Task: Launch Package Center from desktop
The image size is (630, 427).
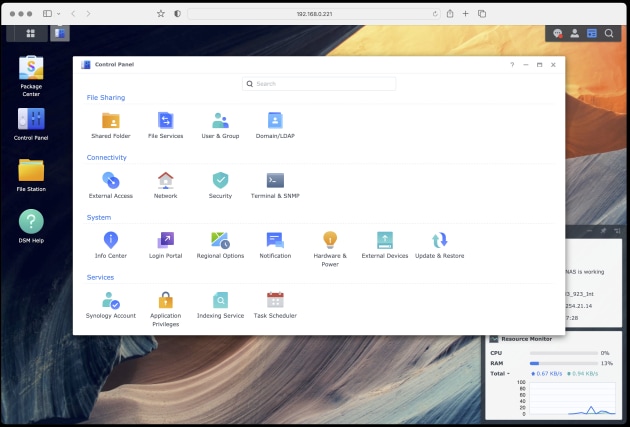Action: point(31,76)
